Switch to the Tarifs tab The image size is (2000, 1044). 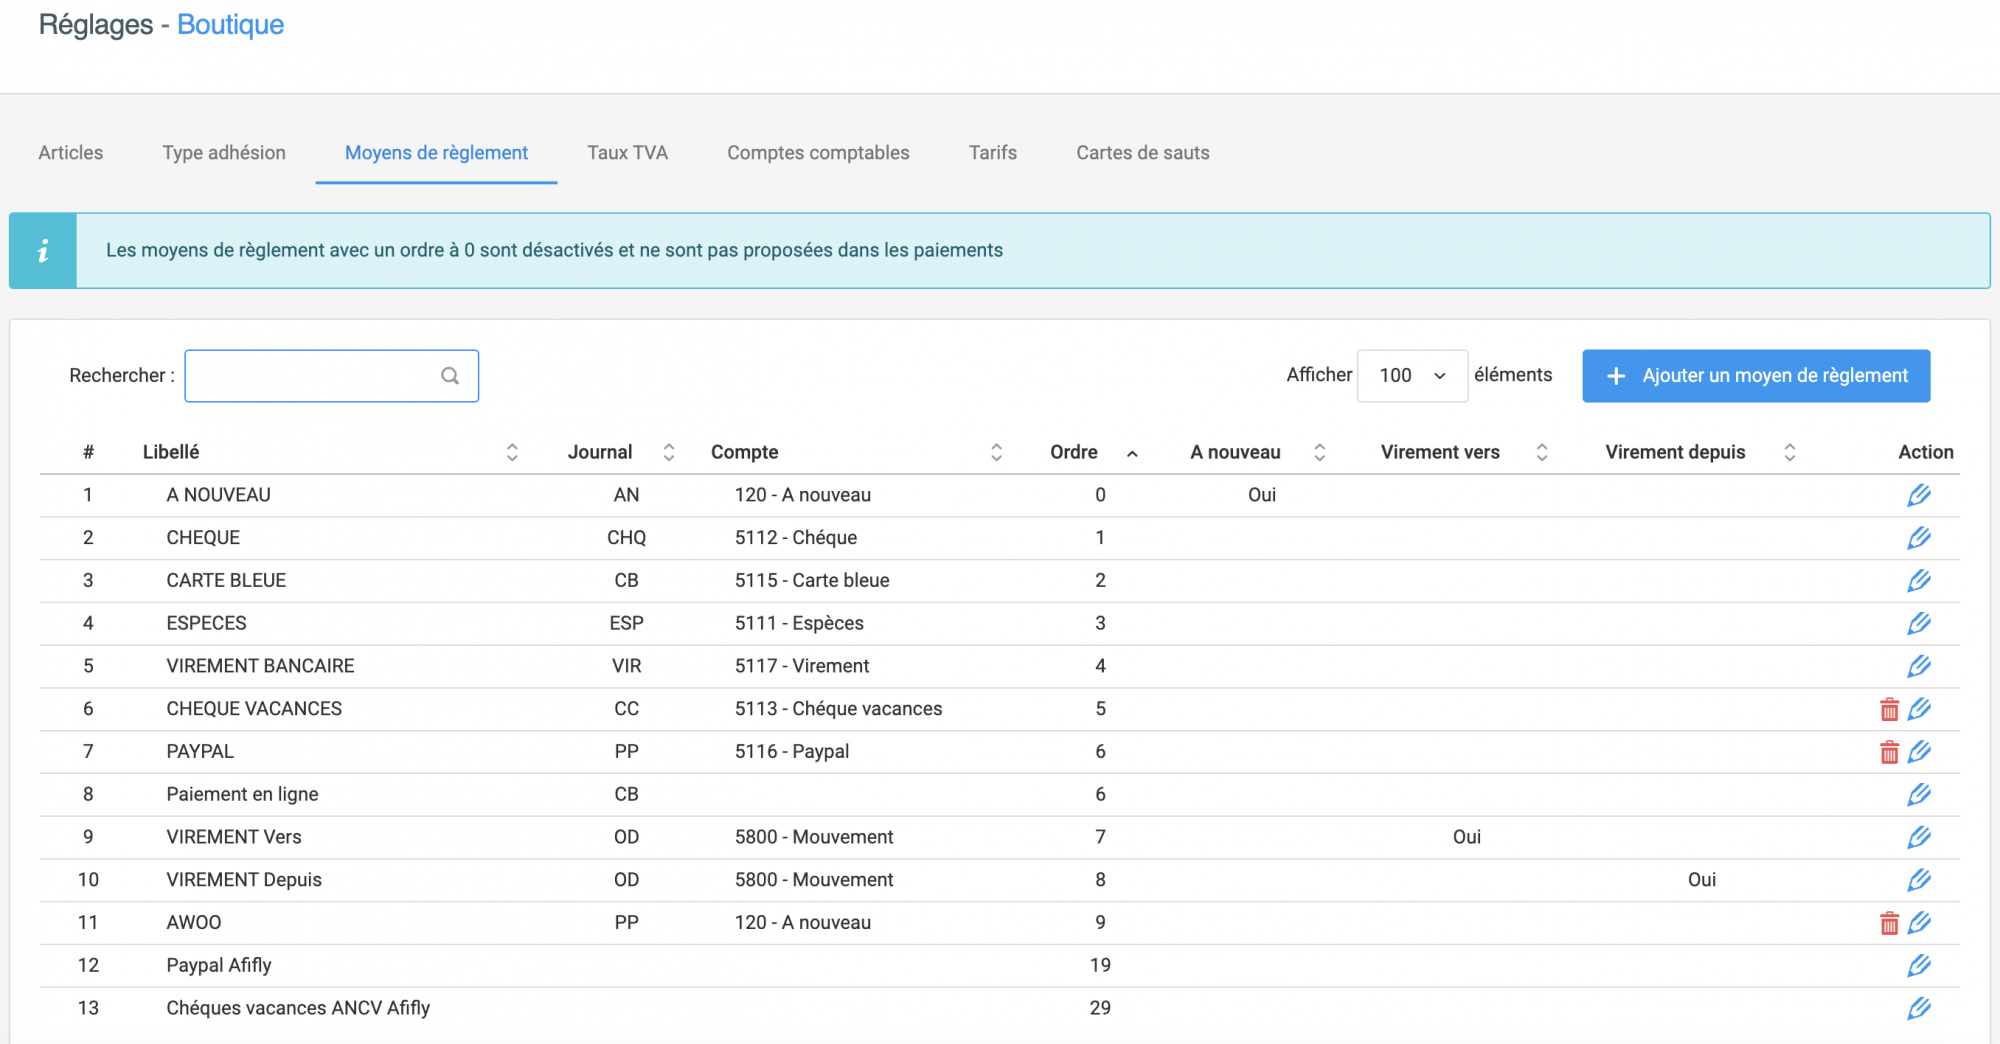tap(993, 153)
